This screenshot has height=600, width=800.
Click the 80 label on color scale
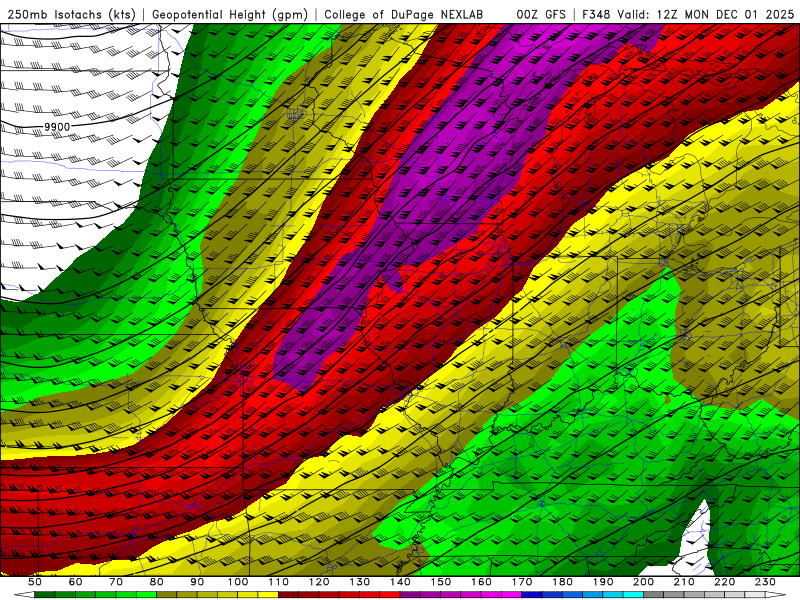point(157,582)
